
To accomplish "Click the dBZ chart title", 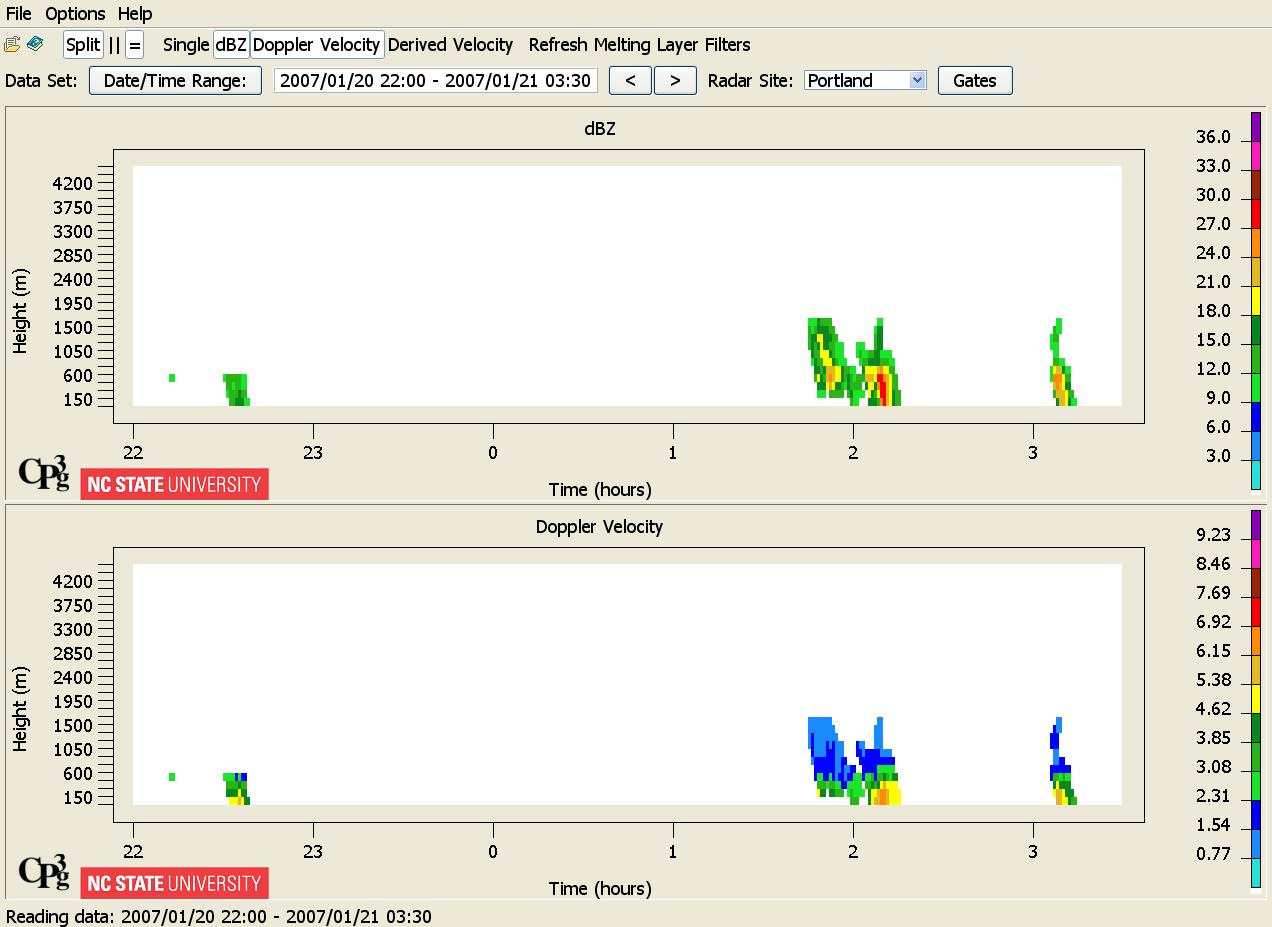I will pos(600,128).
